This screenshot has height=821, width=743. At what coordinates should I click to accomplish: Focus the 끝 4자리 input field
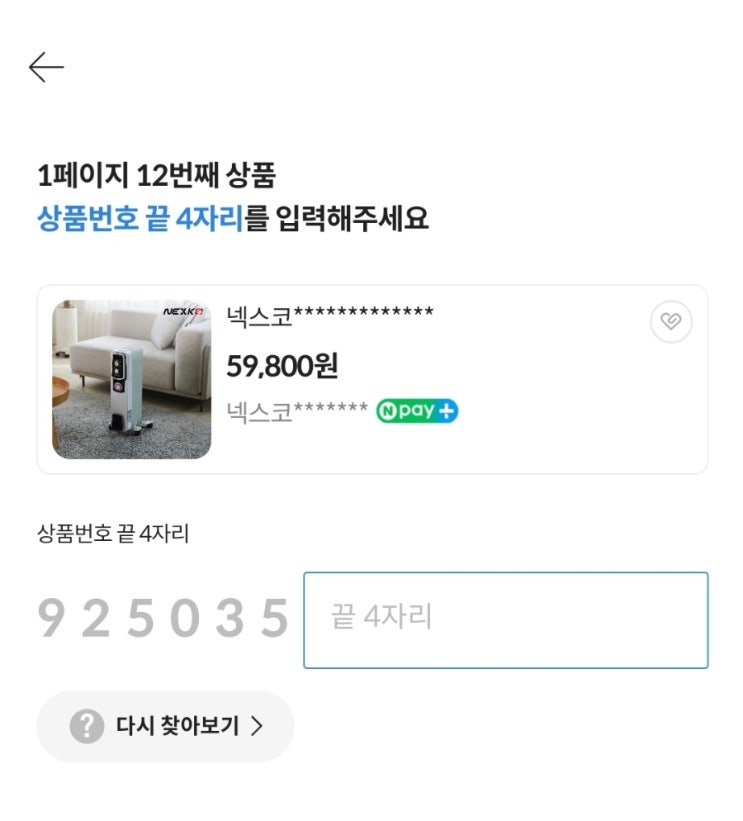click(x=505, y=620)
